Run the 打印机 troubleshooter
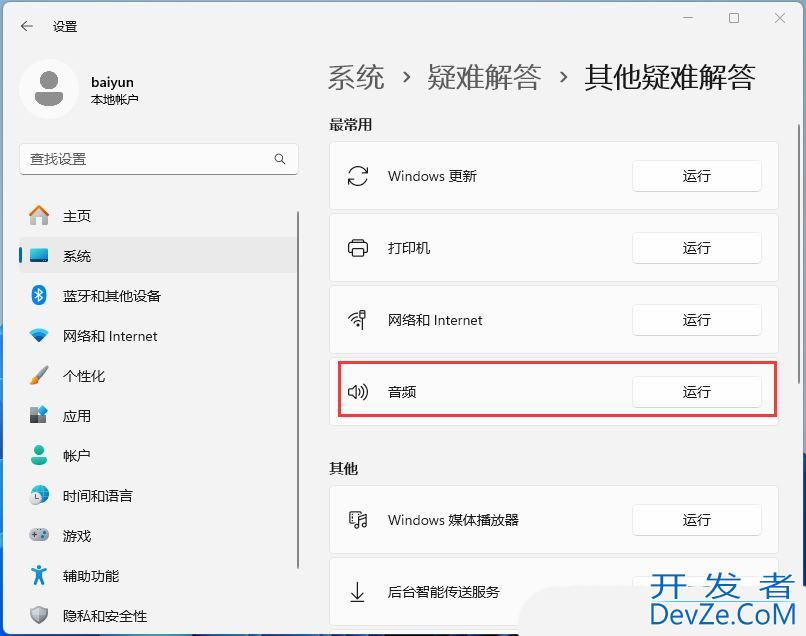This screenshot has height=636, width=806. tap(697, 248)
